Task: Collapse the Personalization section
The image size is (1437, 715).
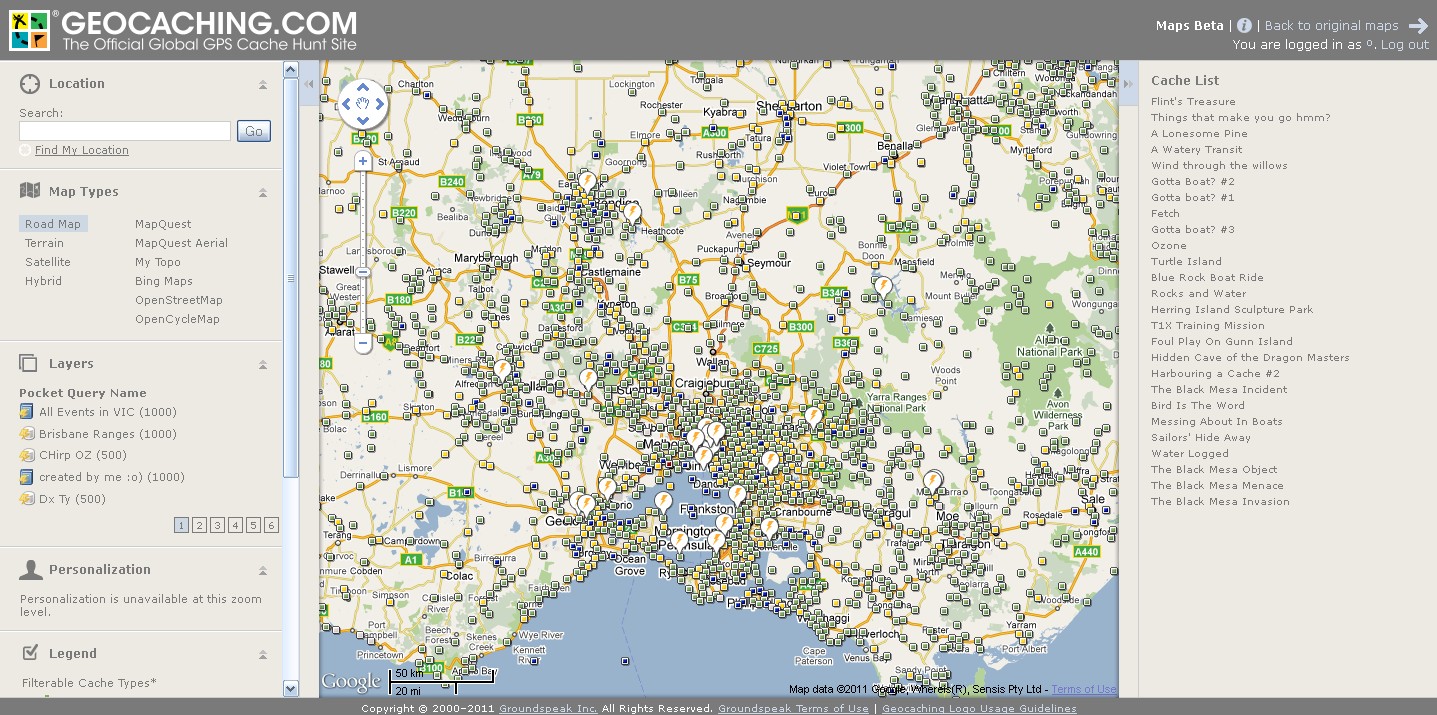Action: pyautogui.click(x=263, y=570)
